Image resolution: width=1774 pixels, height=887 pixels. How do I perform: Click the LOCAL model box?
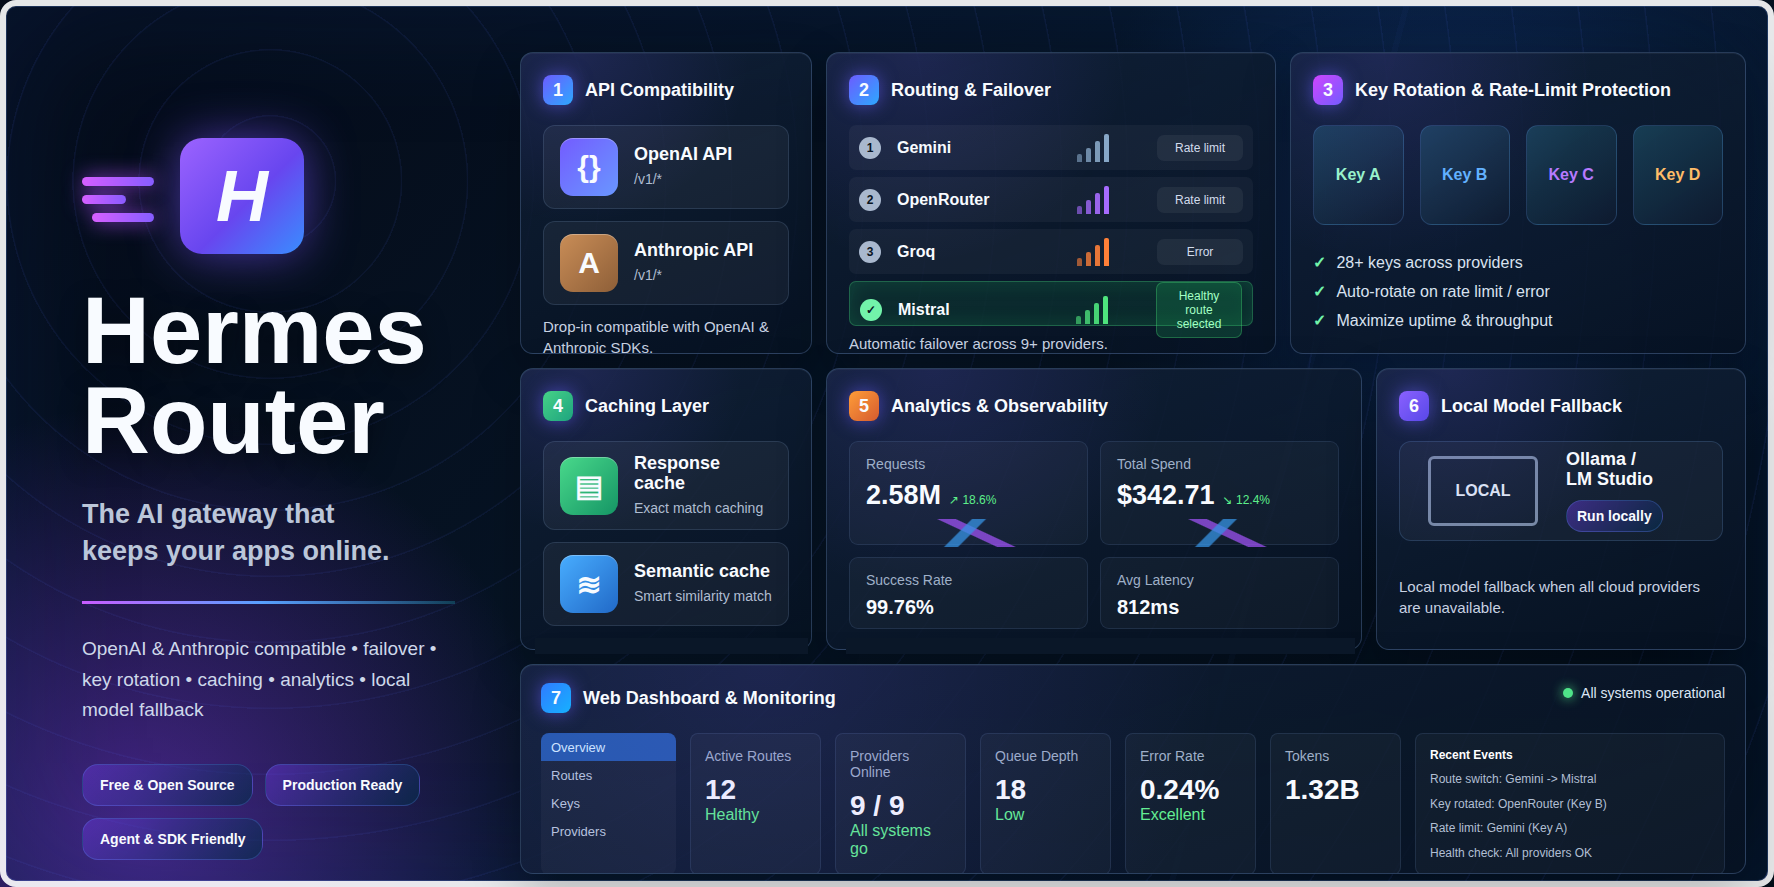(1483, 491)
